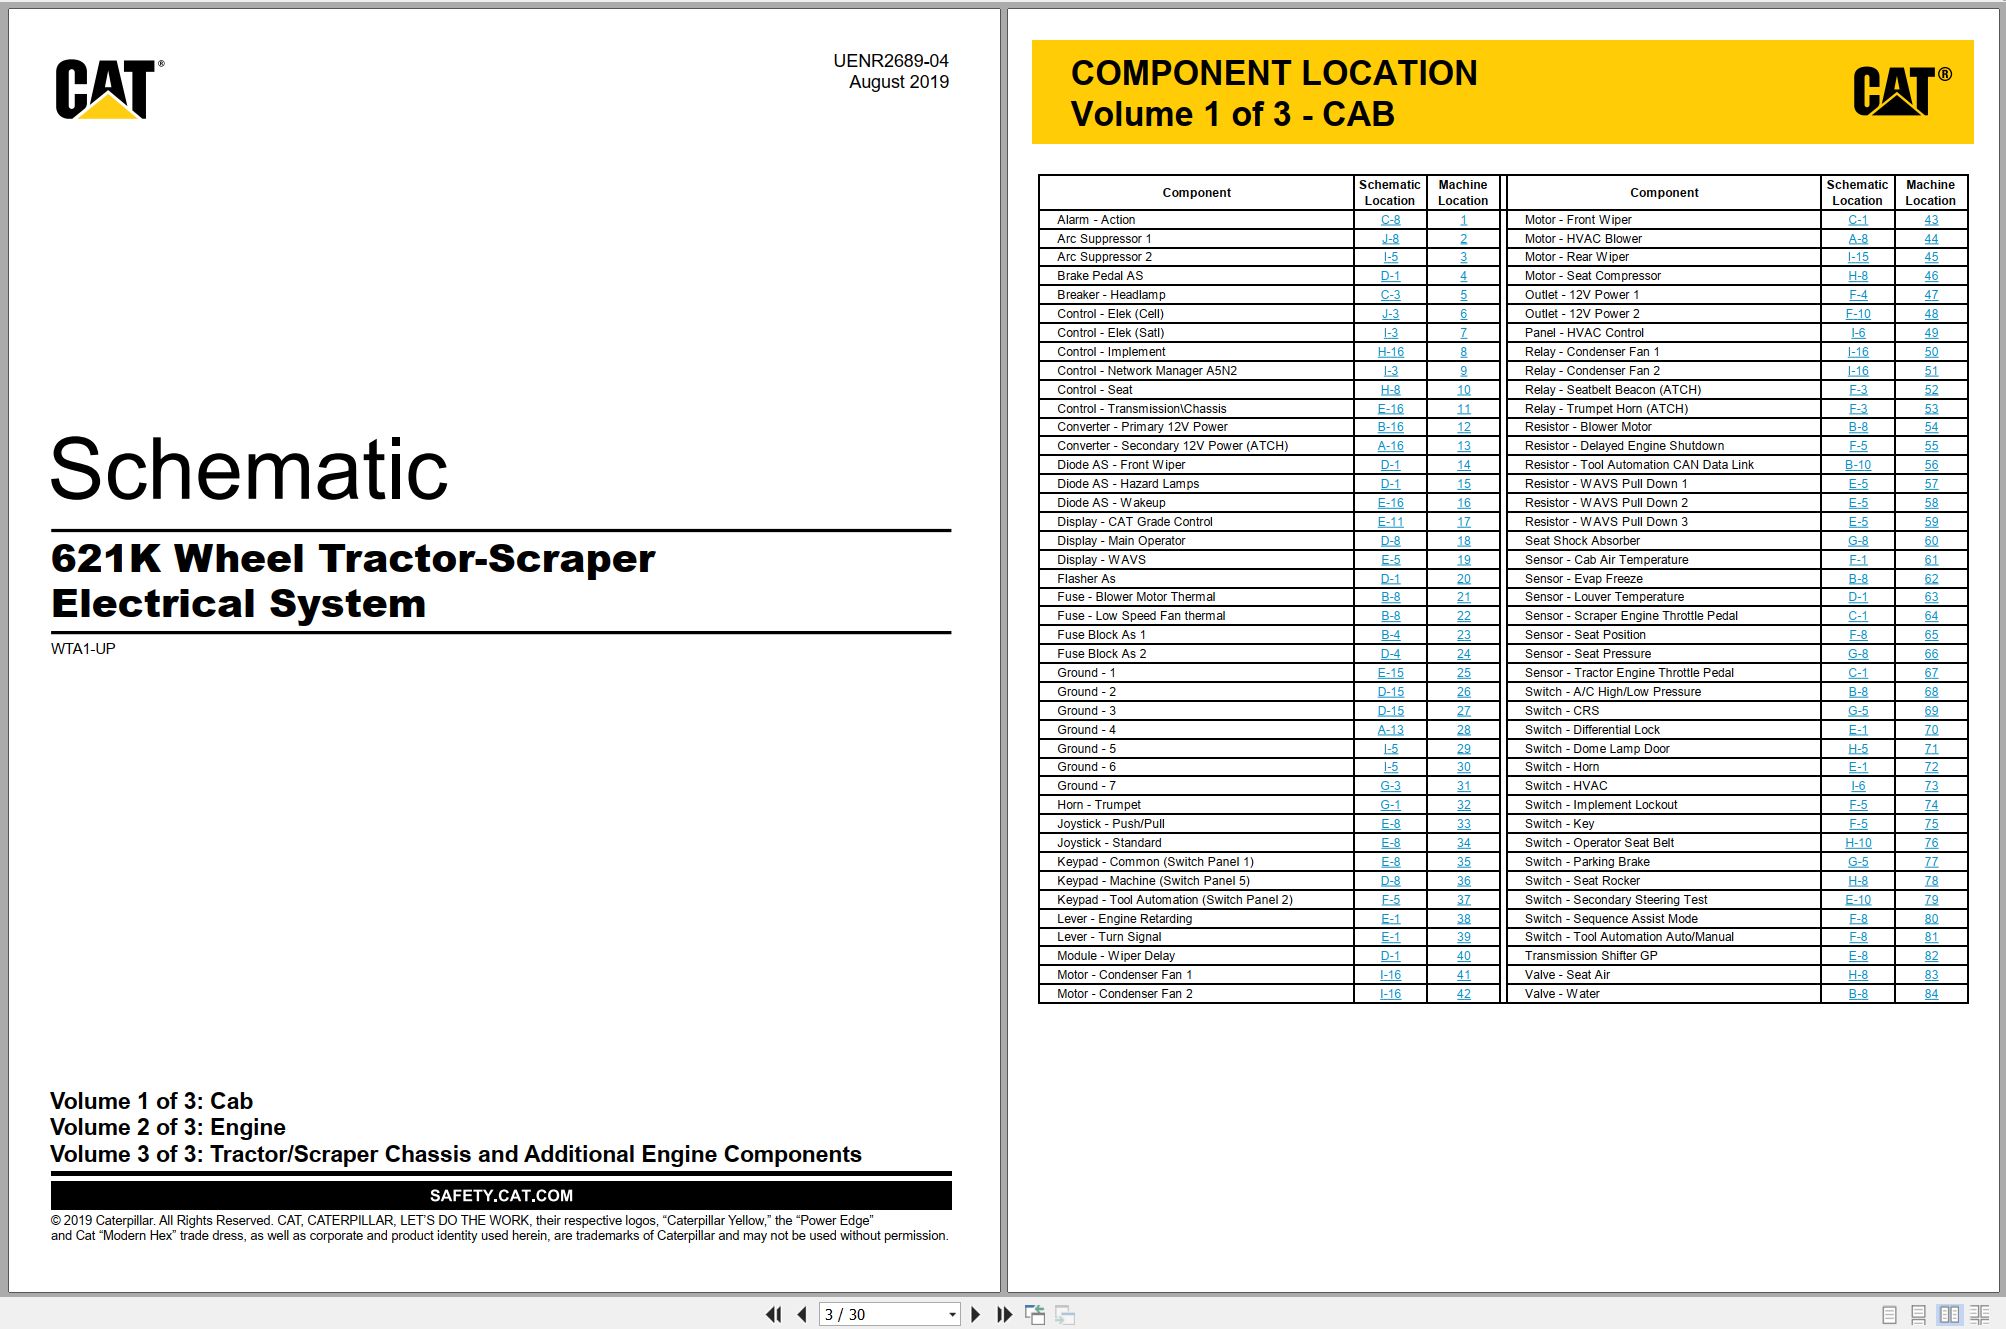Click the CAT logo on the cover page

pyautogui.click(x=109, y=89)
